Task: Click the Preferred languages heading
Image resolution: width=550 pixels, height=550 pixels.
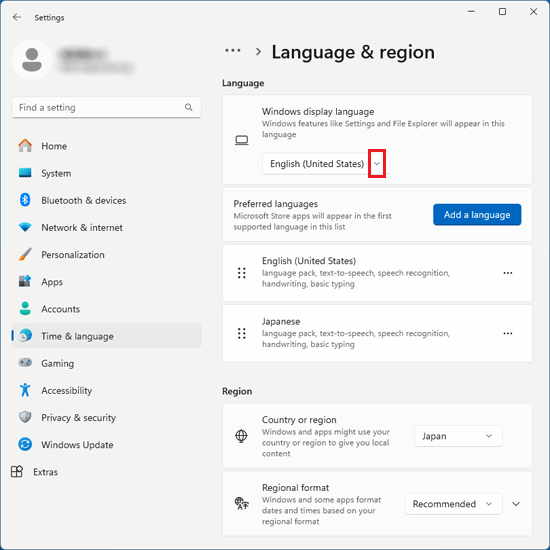Action: click(275, 203)
